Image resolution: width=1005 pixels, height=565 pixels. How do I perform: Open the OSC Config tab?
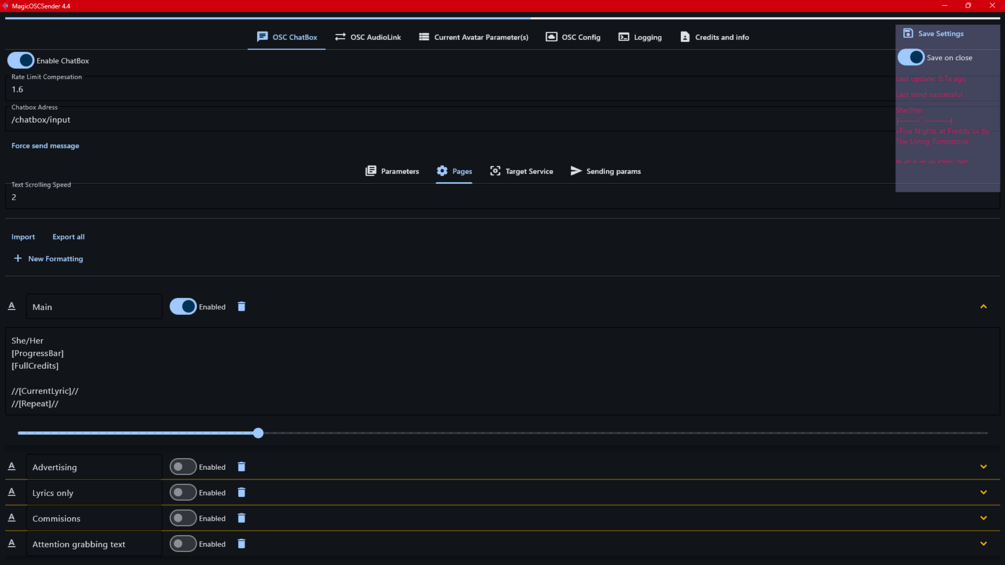tap(573, 37)
